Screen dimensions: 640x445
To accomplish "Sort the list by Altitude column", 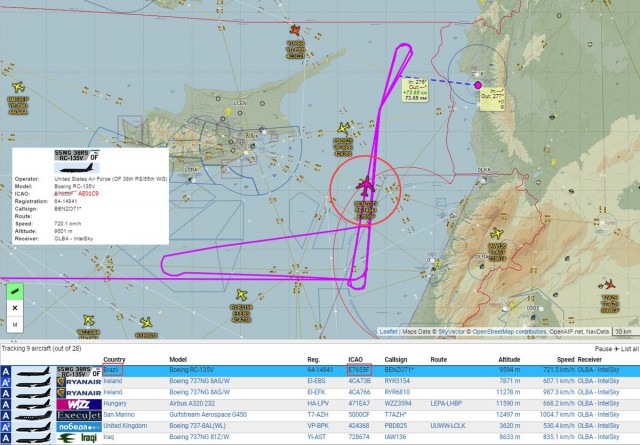I will (x=509, y=360).
